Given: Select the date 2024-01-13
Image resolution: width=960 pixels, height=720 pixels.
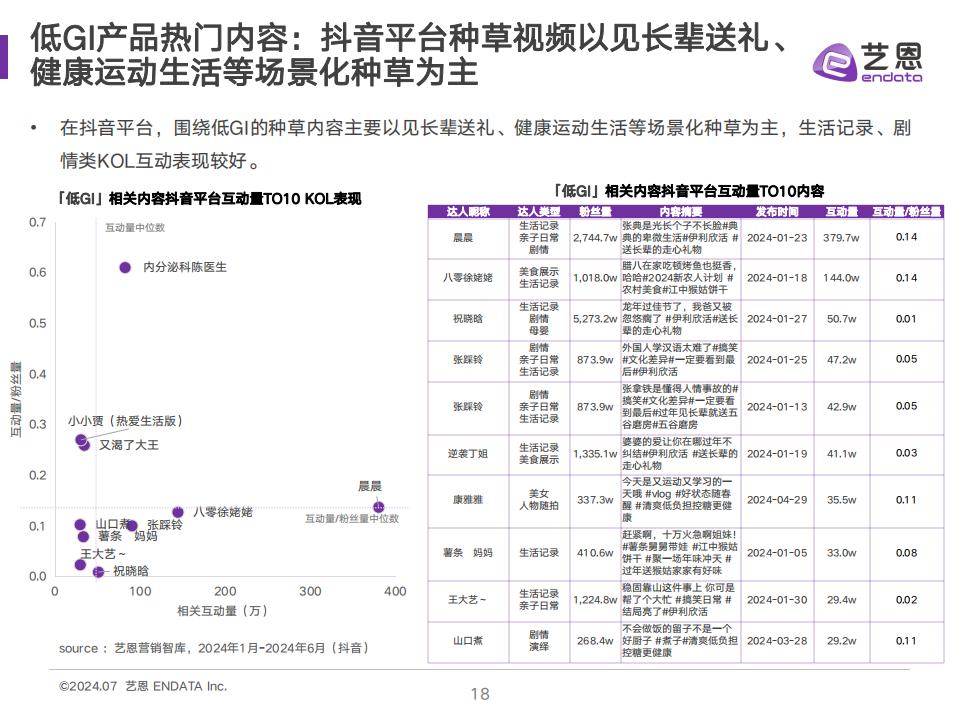Looking at the screenshot, I should tap(777, 407).
